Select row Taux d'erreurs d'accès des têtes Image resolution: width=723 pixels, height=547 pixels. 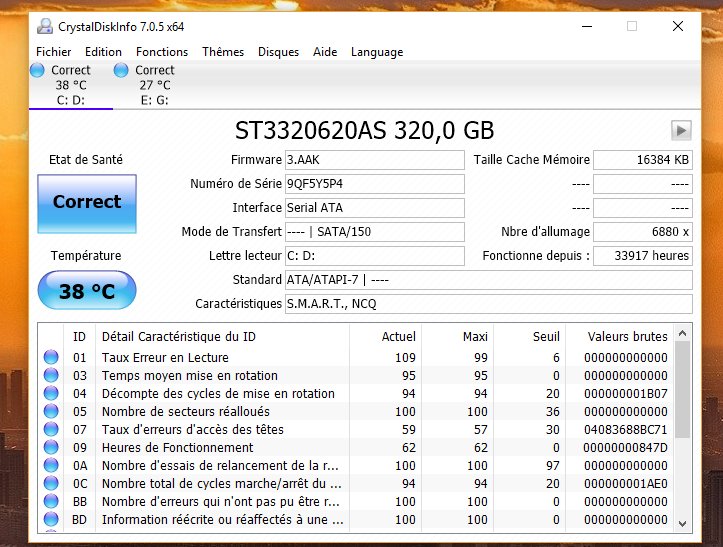[356, 429]
